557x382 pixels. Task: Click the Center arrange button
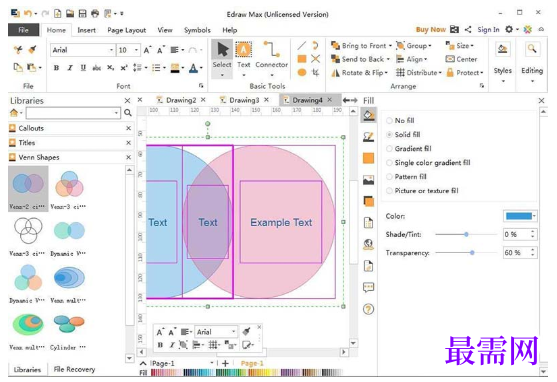(x=461, y=59)
